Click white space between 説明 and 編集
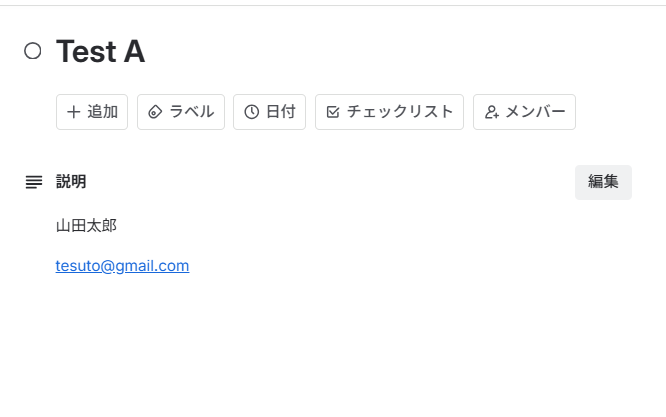This screenshot has width=666, height=417. point(330,182)
